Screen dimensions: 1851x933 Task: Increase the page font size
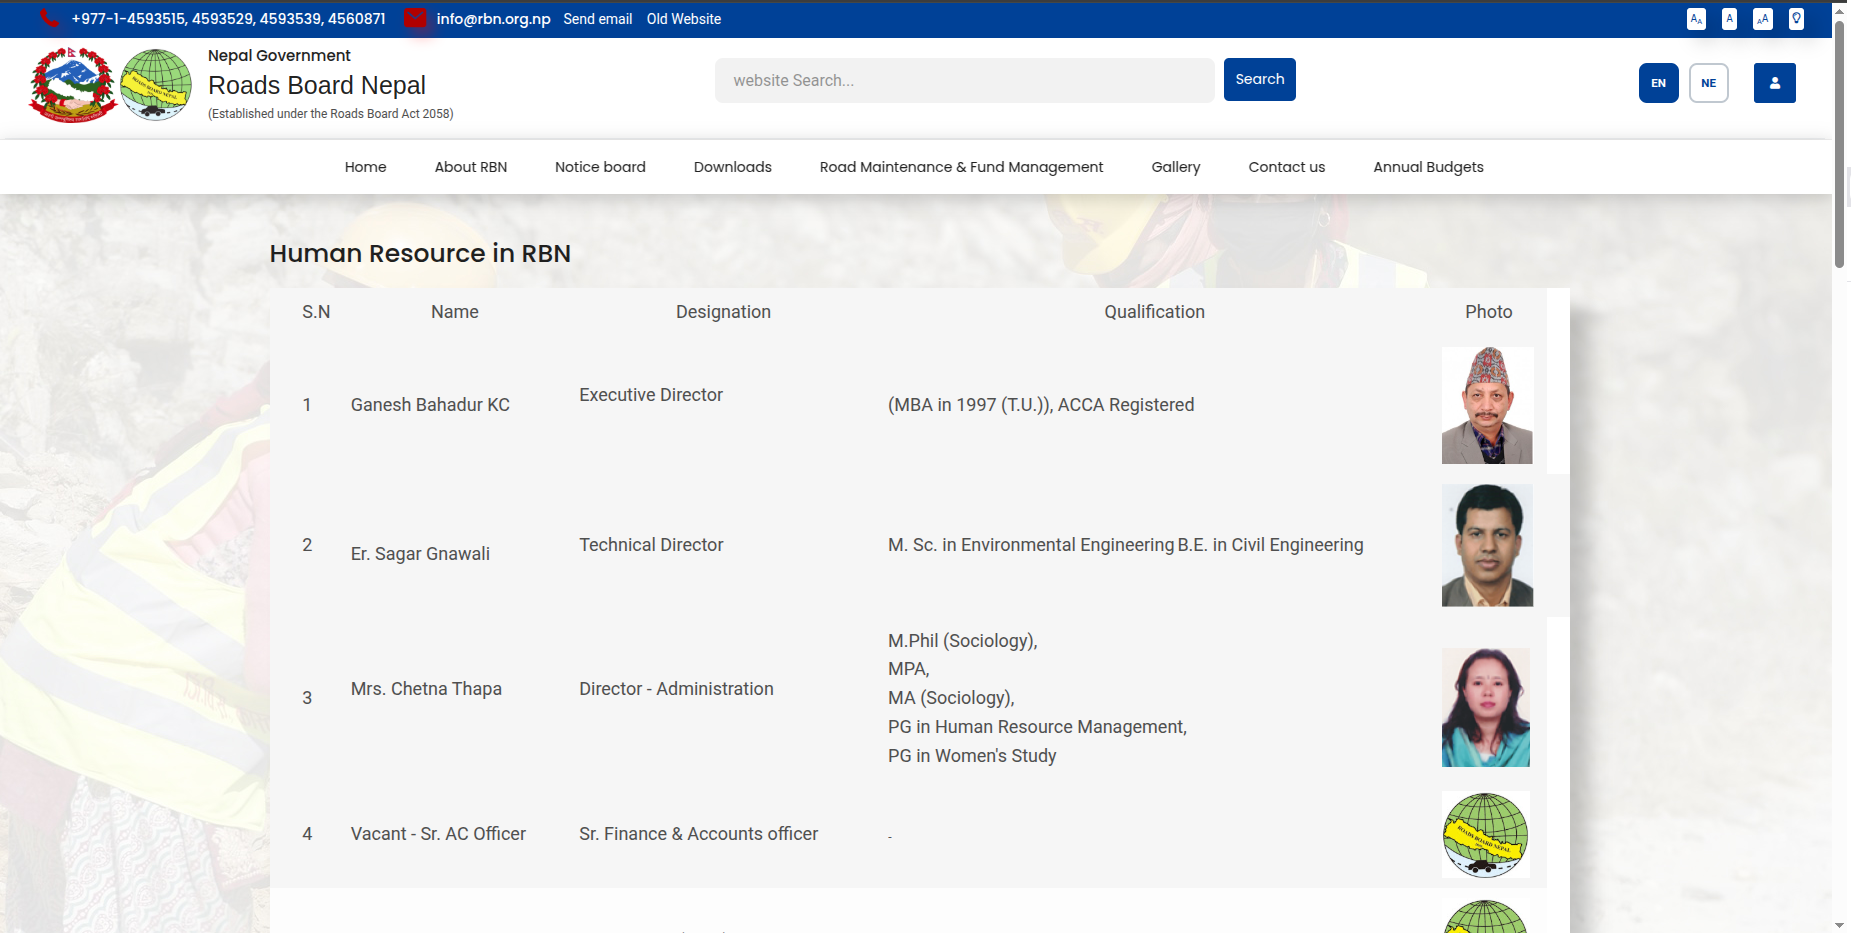tap(1763, 19)
